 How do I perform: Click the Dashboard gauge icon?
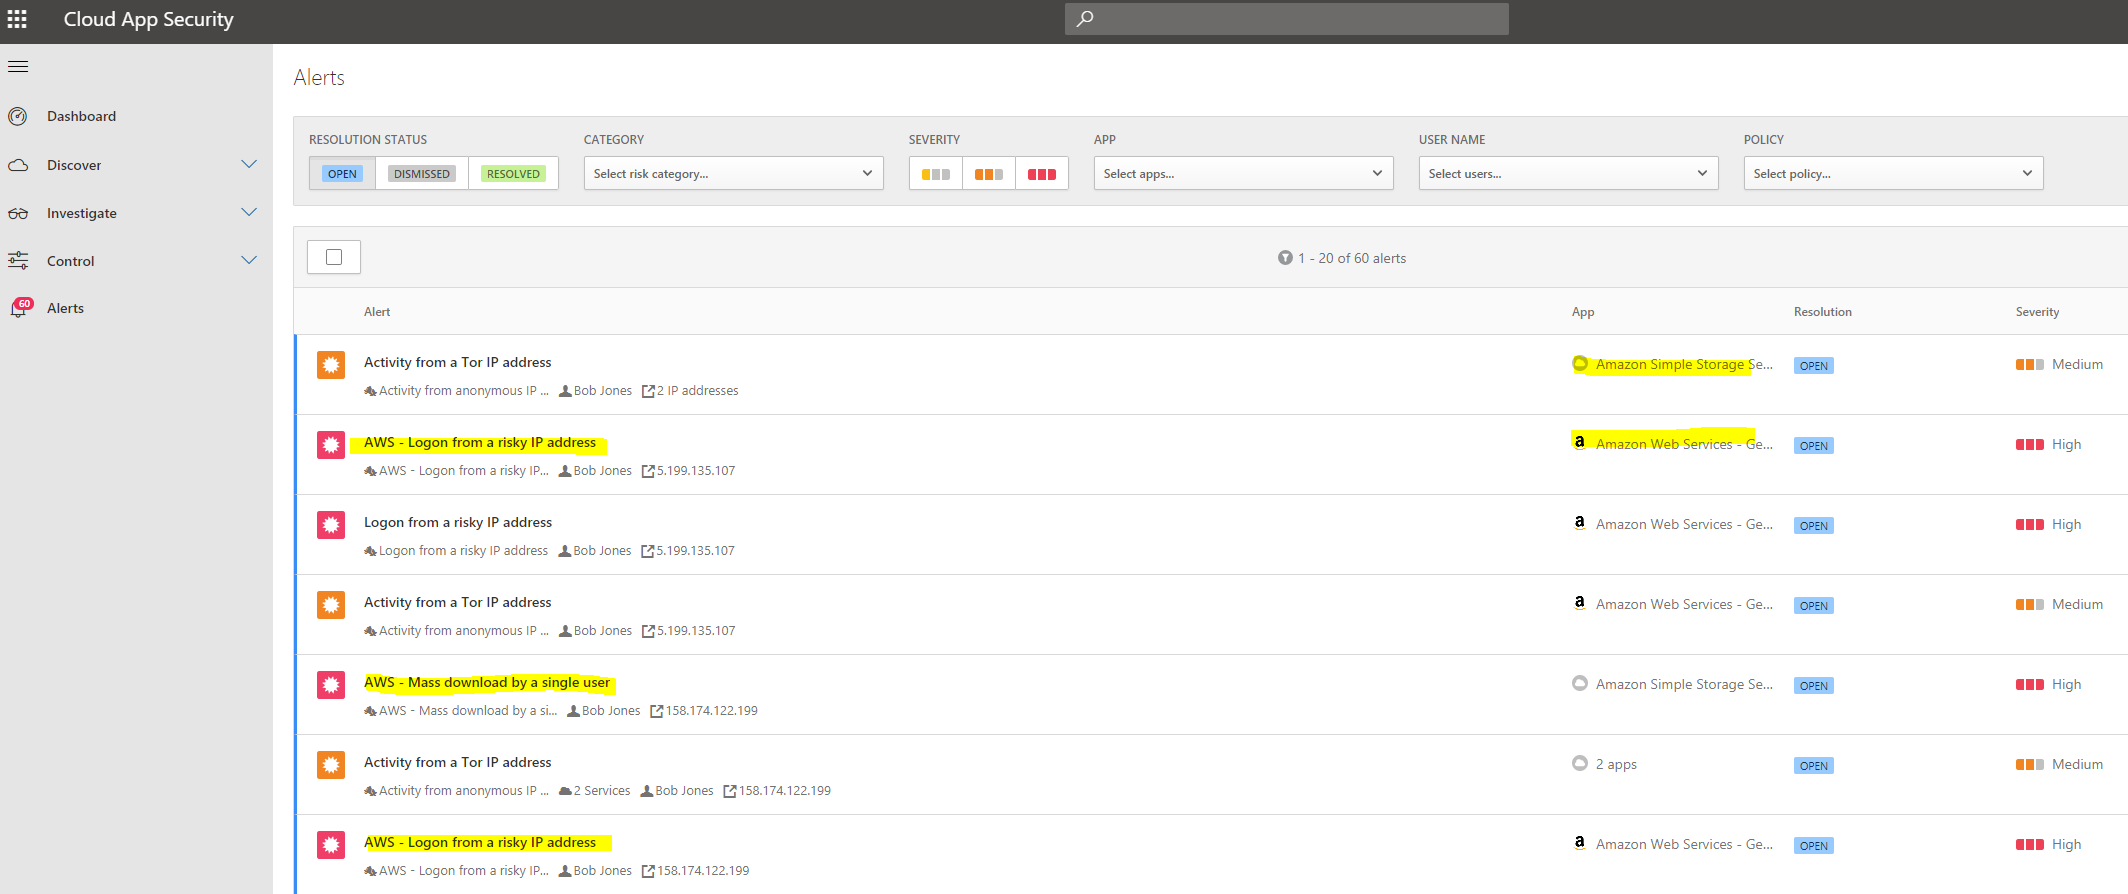coord(18,117)
